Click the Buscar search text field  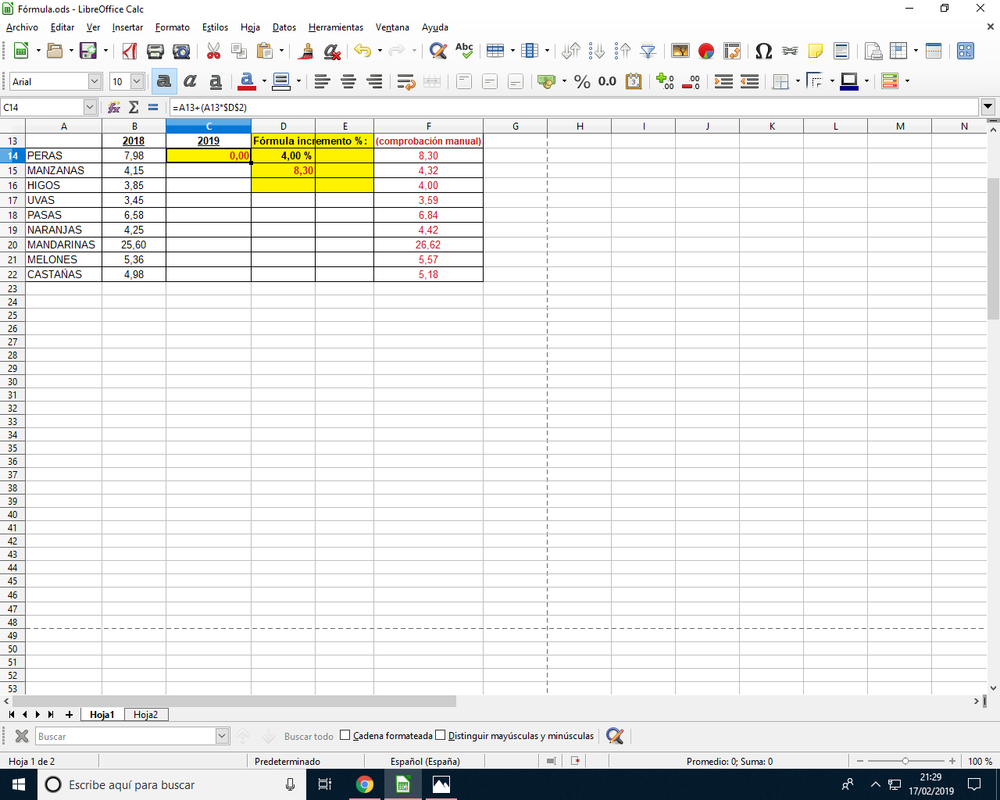point(125,736)
